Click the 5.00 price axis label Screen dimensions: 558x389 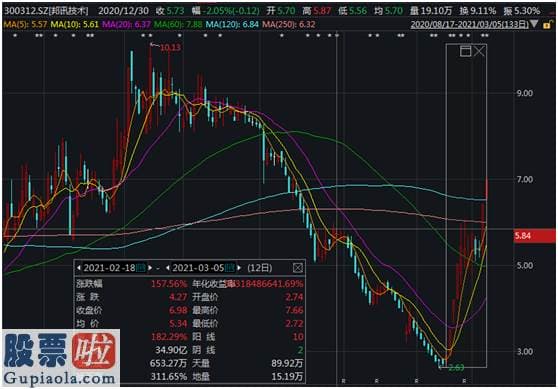pos(525,266)
